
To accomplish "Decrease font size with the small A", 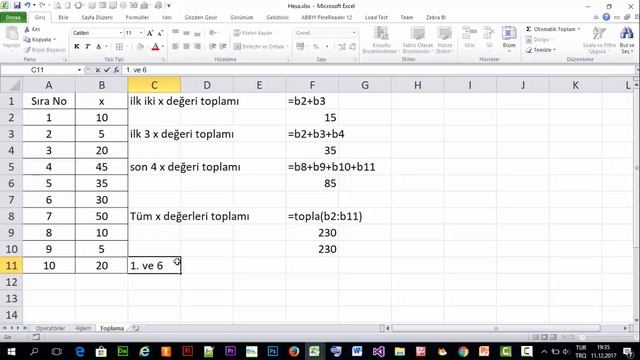I will click(x=160, y=33).
